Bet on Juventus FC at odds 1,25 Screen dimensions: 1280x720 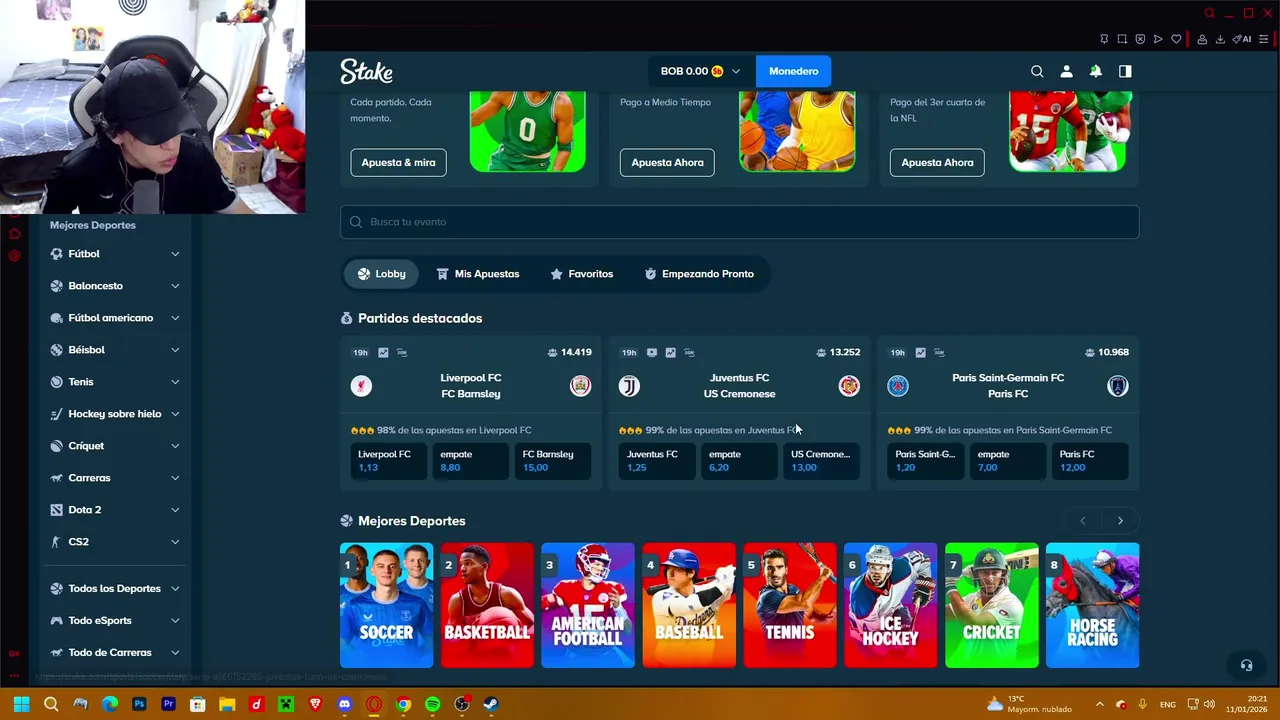point(657,461)
